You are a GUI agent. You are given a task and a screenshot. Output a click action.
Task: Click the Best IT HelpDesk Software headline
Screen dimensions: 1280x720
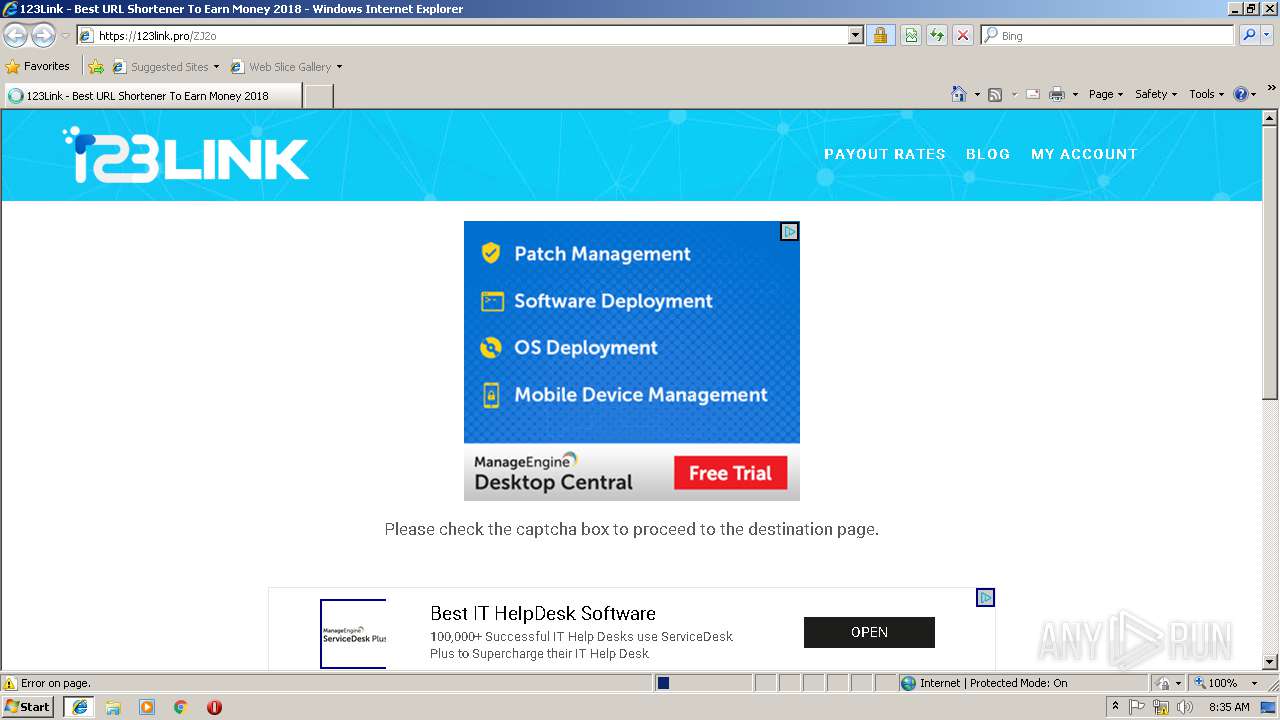click(543, 613)
